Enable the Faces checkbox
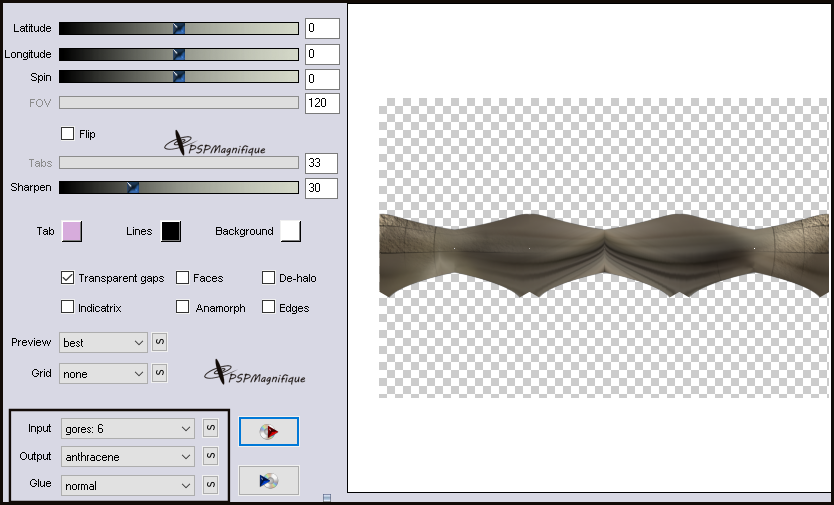The image size is (834, 505). 182,278
